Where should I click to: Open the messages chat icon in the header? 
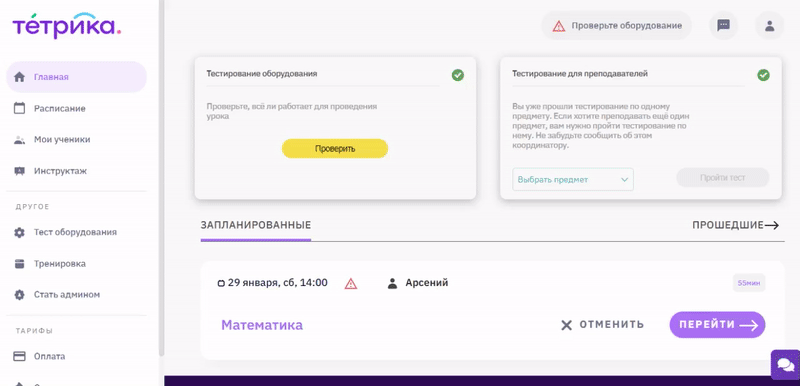tap(723, 25)
